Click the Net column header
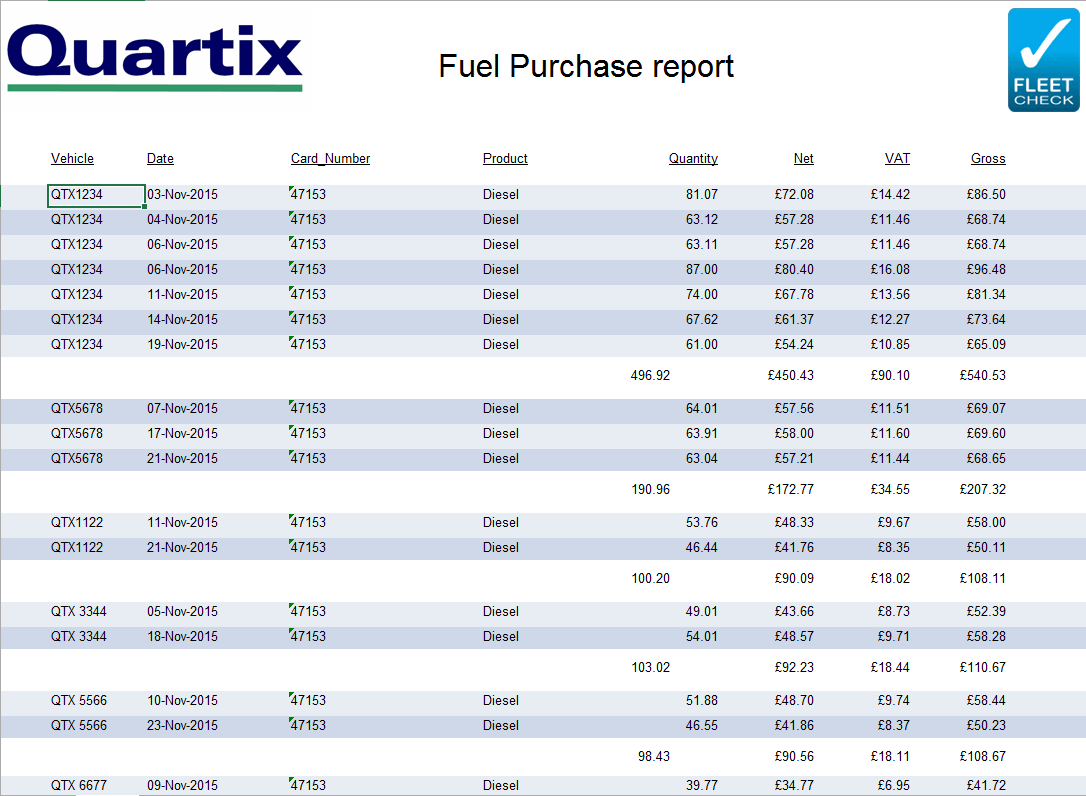Image resolution: width=1086 pixels, height=796 pixels. tap(804, 158)
